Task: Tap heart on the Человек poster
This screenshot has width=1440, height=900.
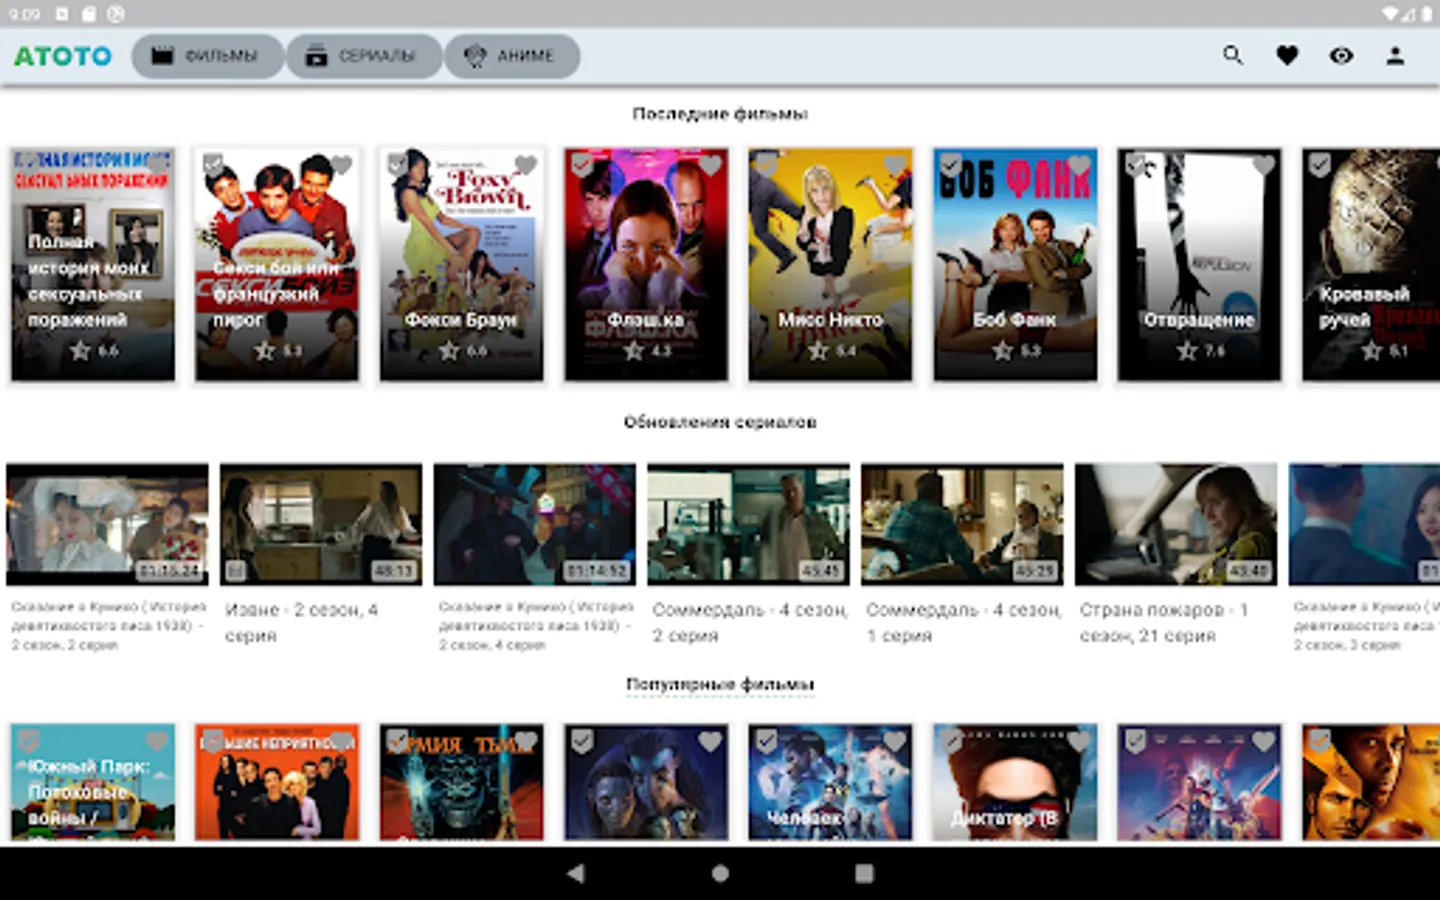Action: [894, 741]
